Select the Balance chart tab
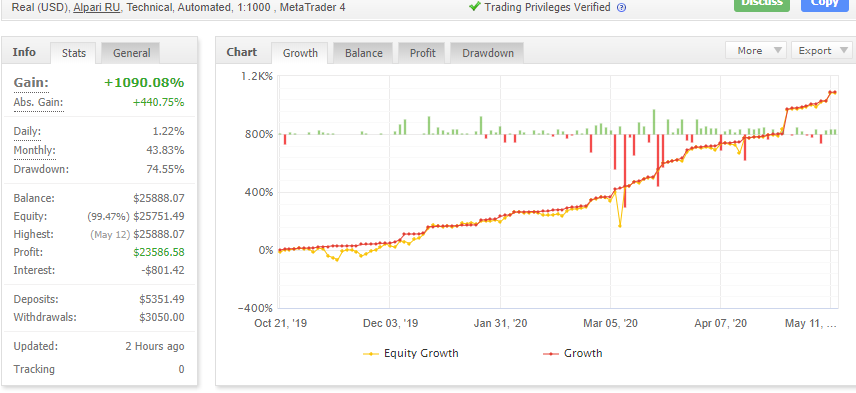This screenshot has width=856, height=393. (x=364, y=53)
